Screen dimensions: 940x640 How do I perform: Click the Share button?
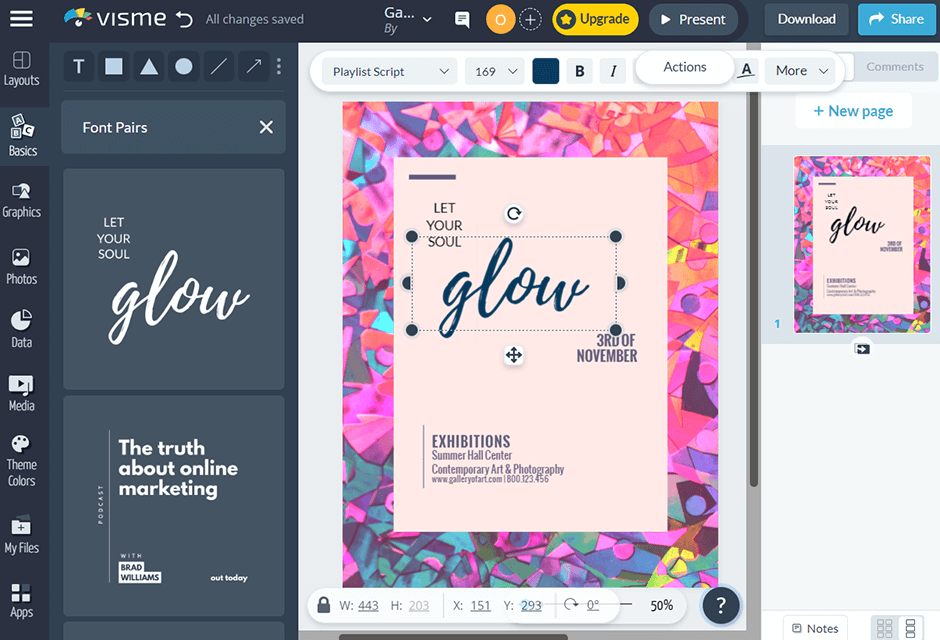click(x=896, y=19)
